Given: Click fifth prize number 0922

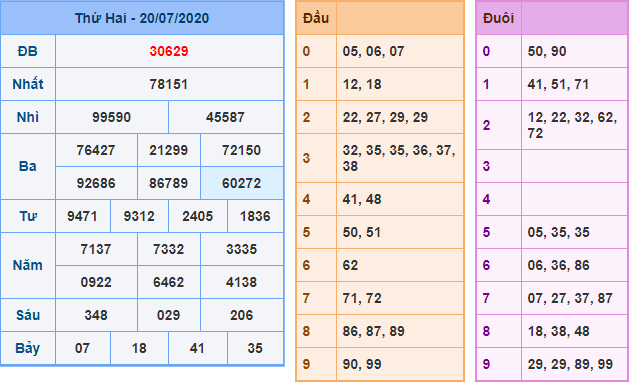Looking at the screenshot, I should click(96, 282).
